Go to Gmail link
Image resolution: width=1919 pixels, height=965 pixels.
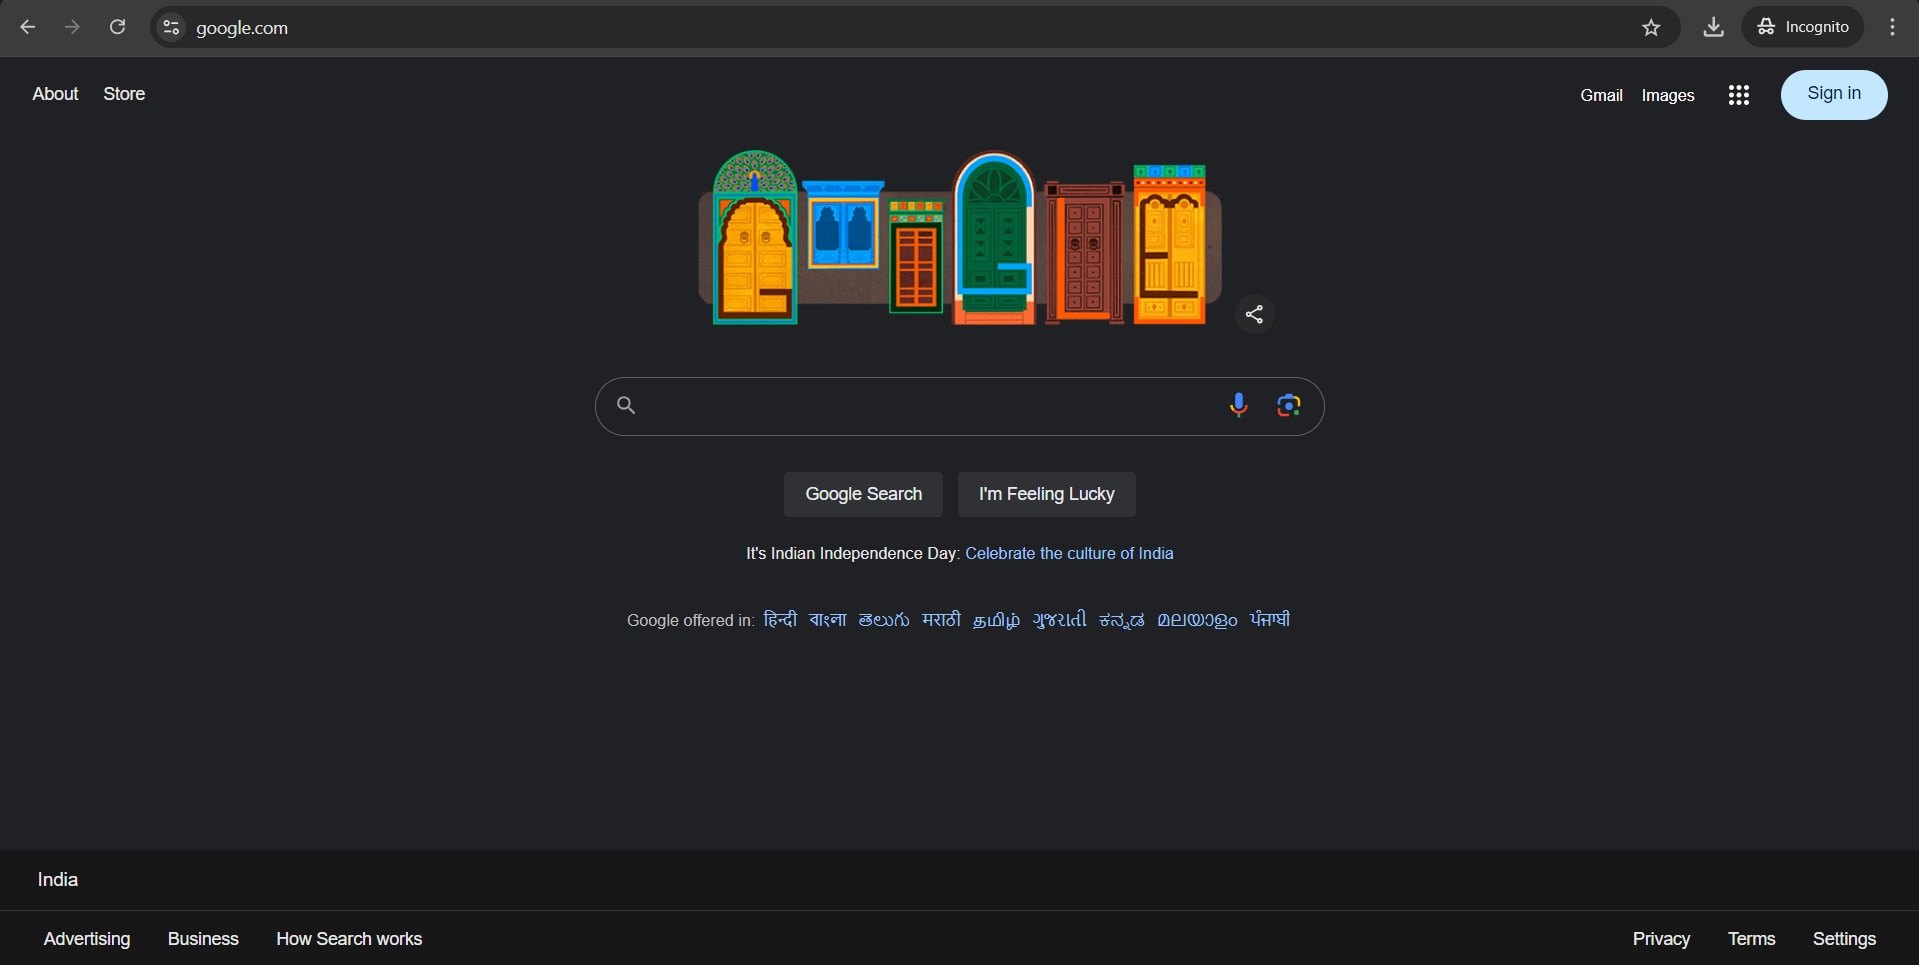coord(1600,95)
